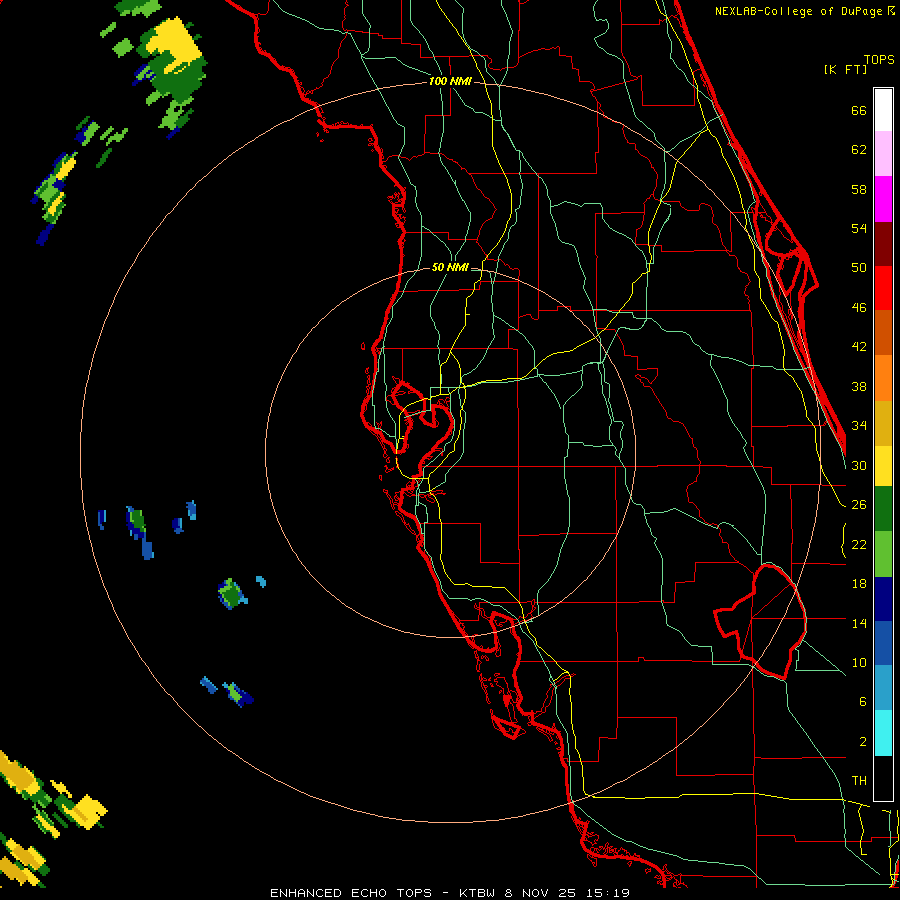Image resolution: width=900 pixels, height=900 pixels.
Task: Click the burnt orange swatch below red
Action: click(883, 333)
